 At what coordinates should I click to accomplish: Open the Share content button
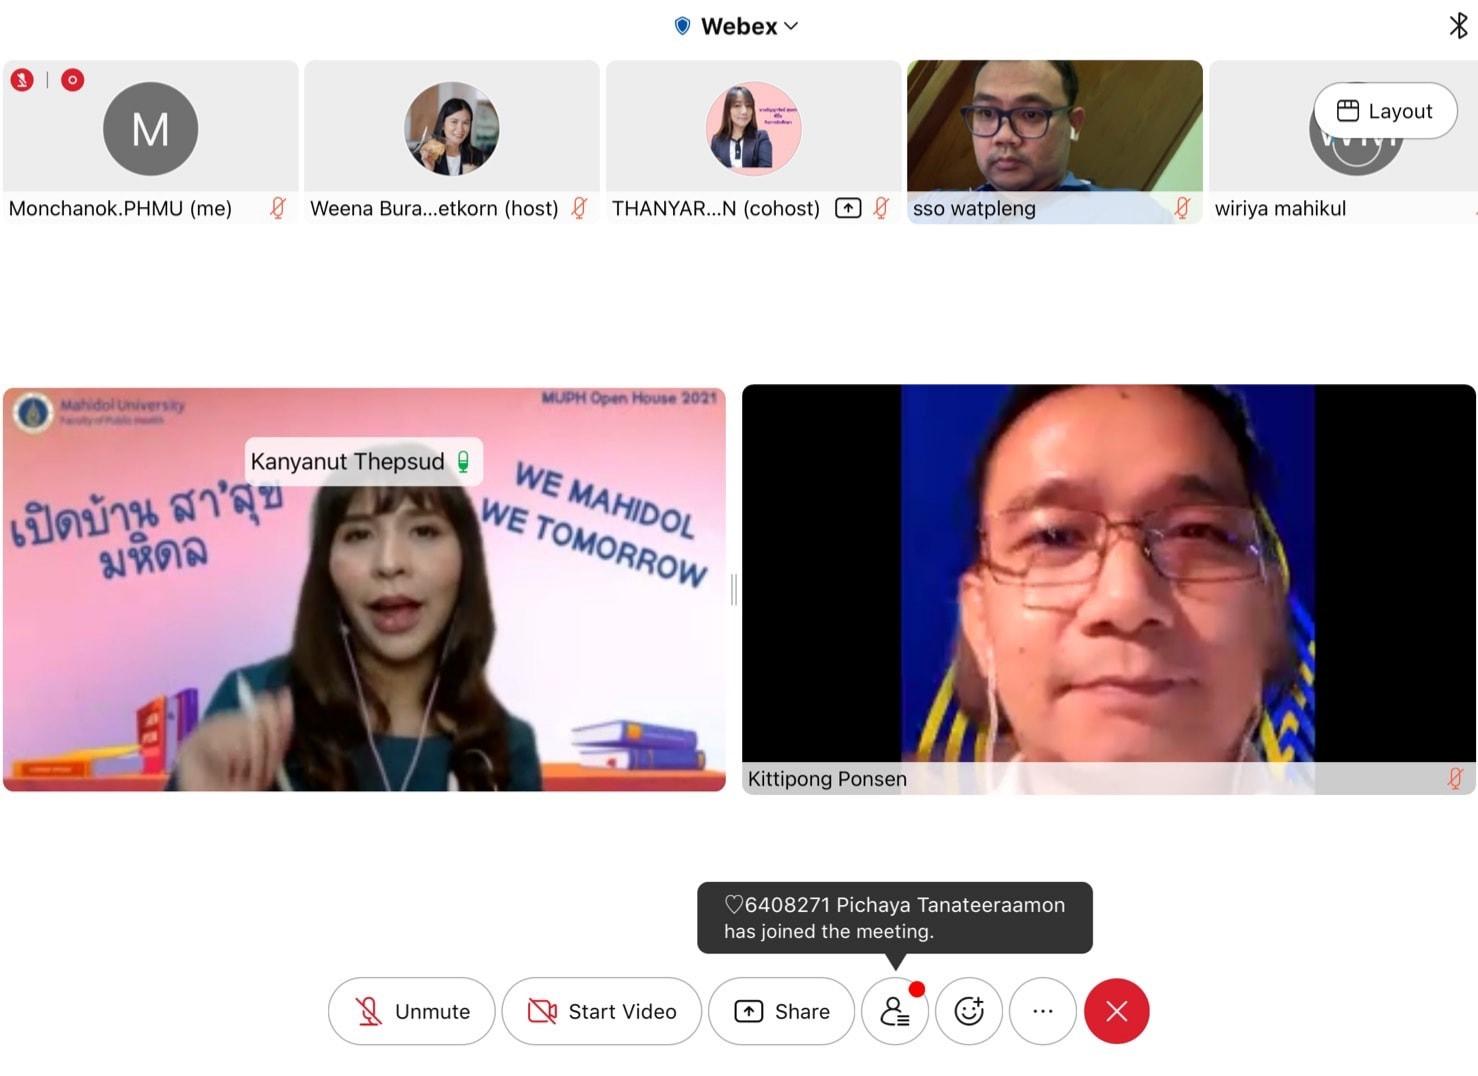pyautogui.click(x=782, y=1011)
